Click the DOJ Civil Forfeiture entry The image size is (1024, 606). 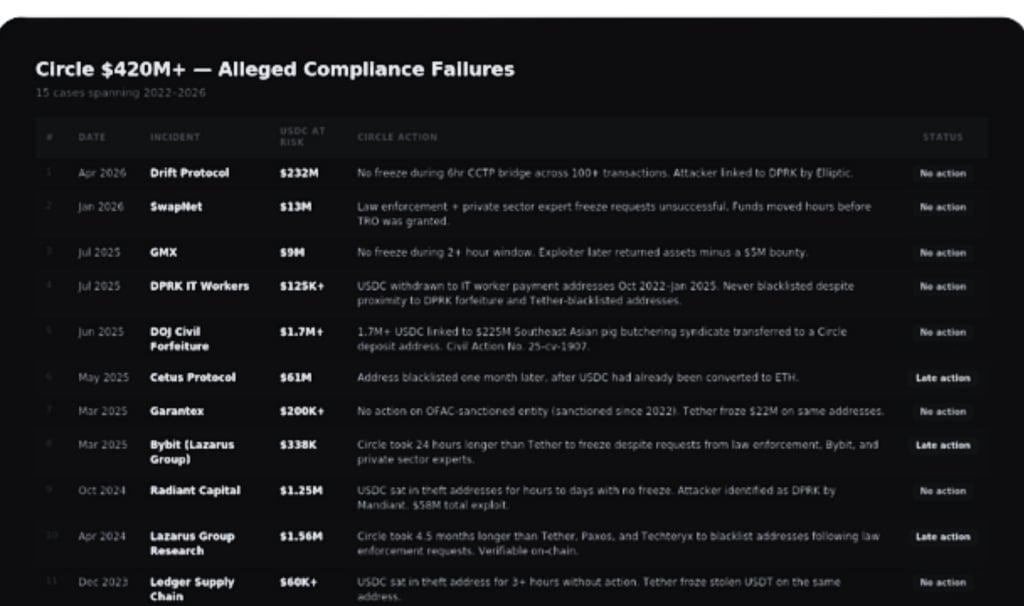[179, 339]
